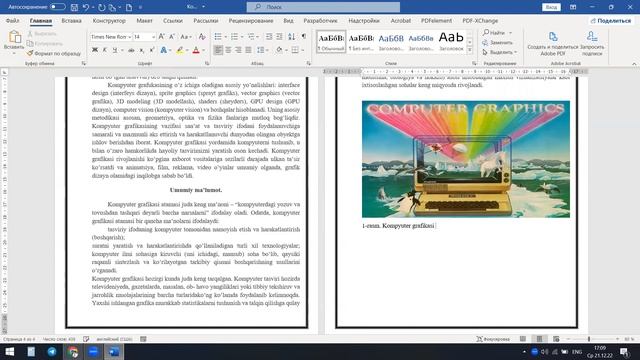Clear all formatting icon
Image resolution: width=640 pixels, height=360 pixels.
[x=202, y=37]
